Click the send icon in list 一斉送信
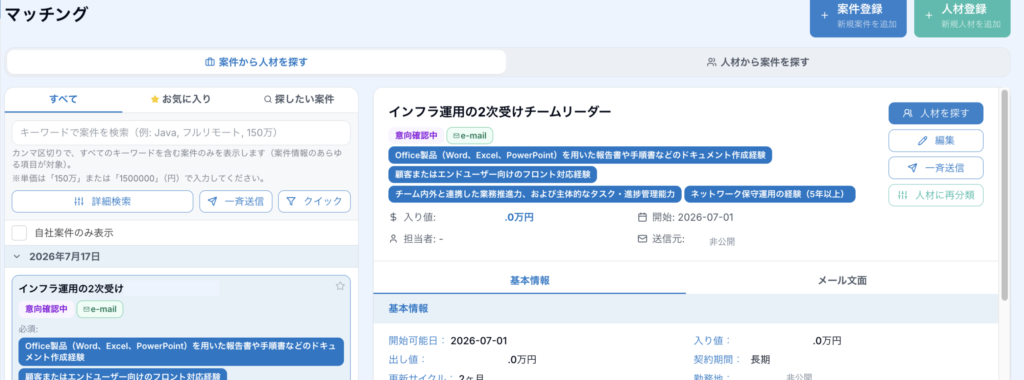The image size is (1024, 380). pyautogui.click(x=212, y=202)
